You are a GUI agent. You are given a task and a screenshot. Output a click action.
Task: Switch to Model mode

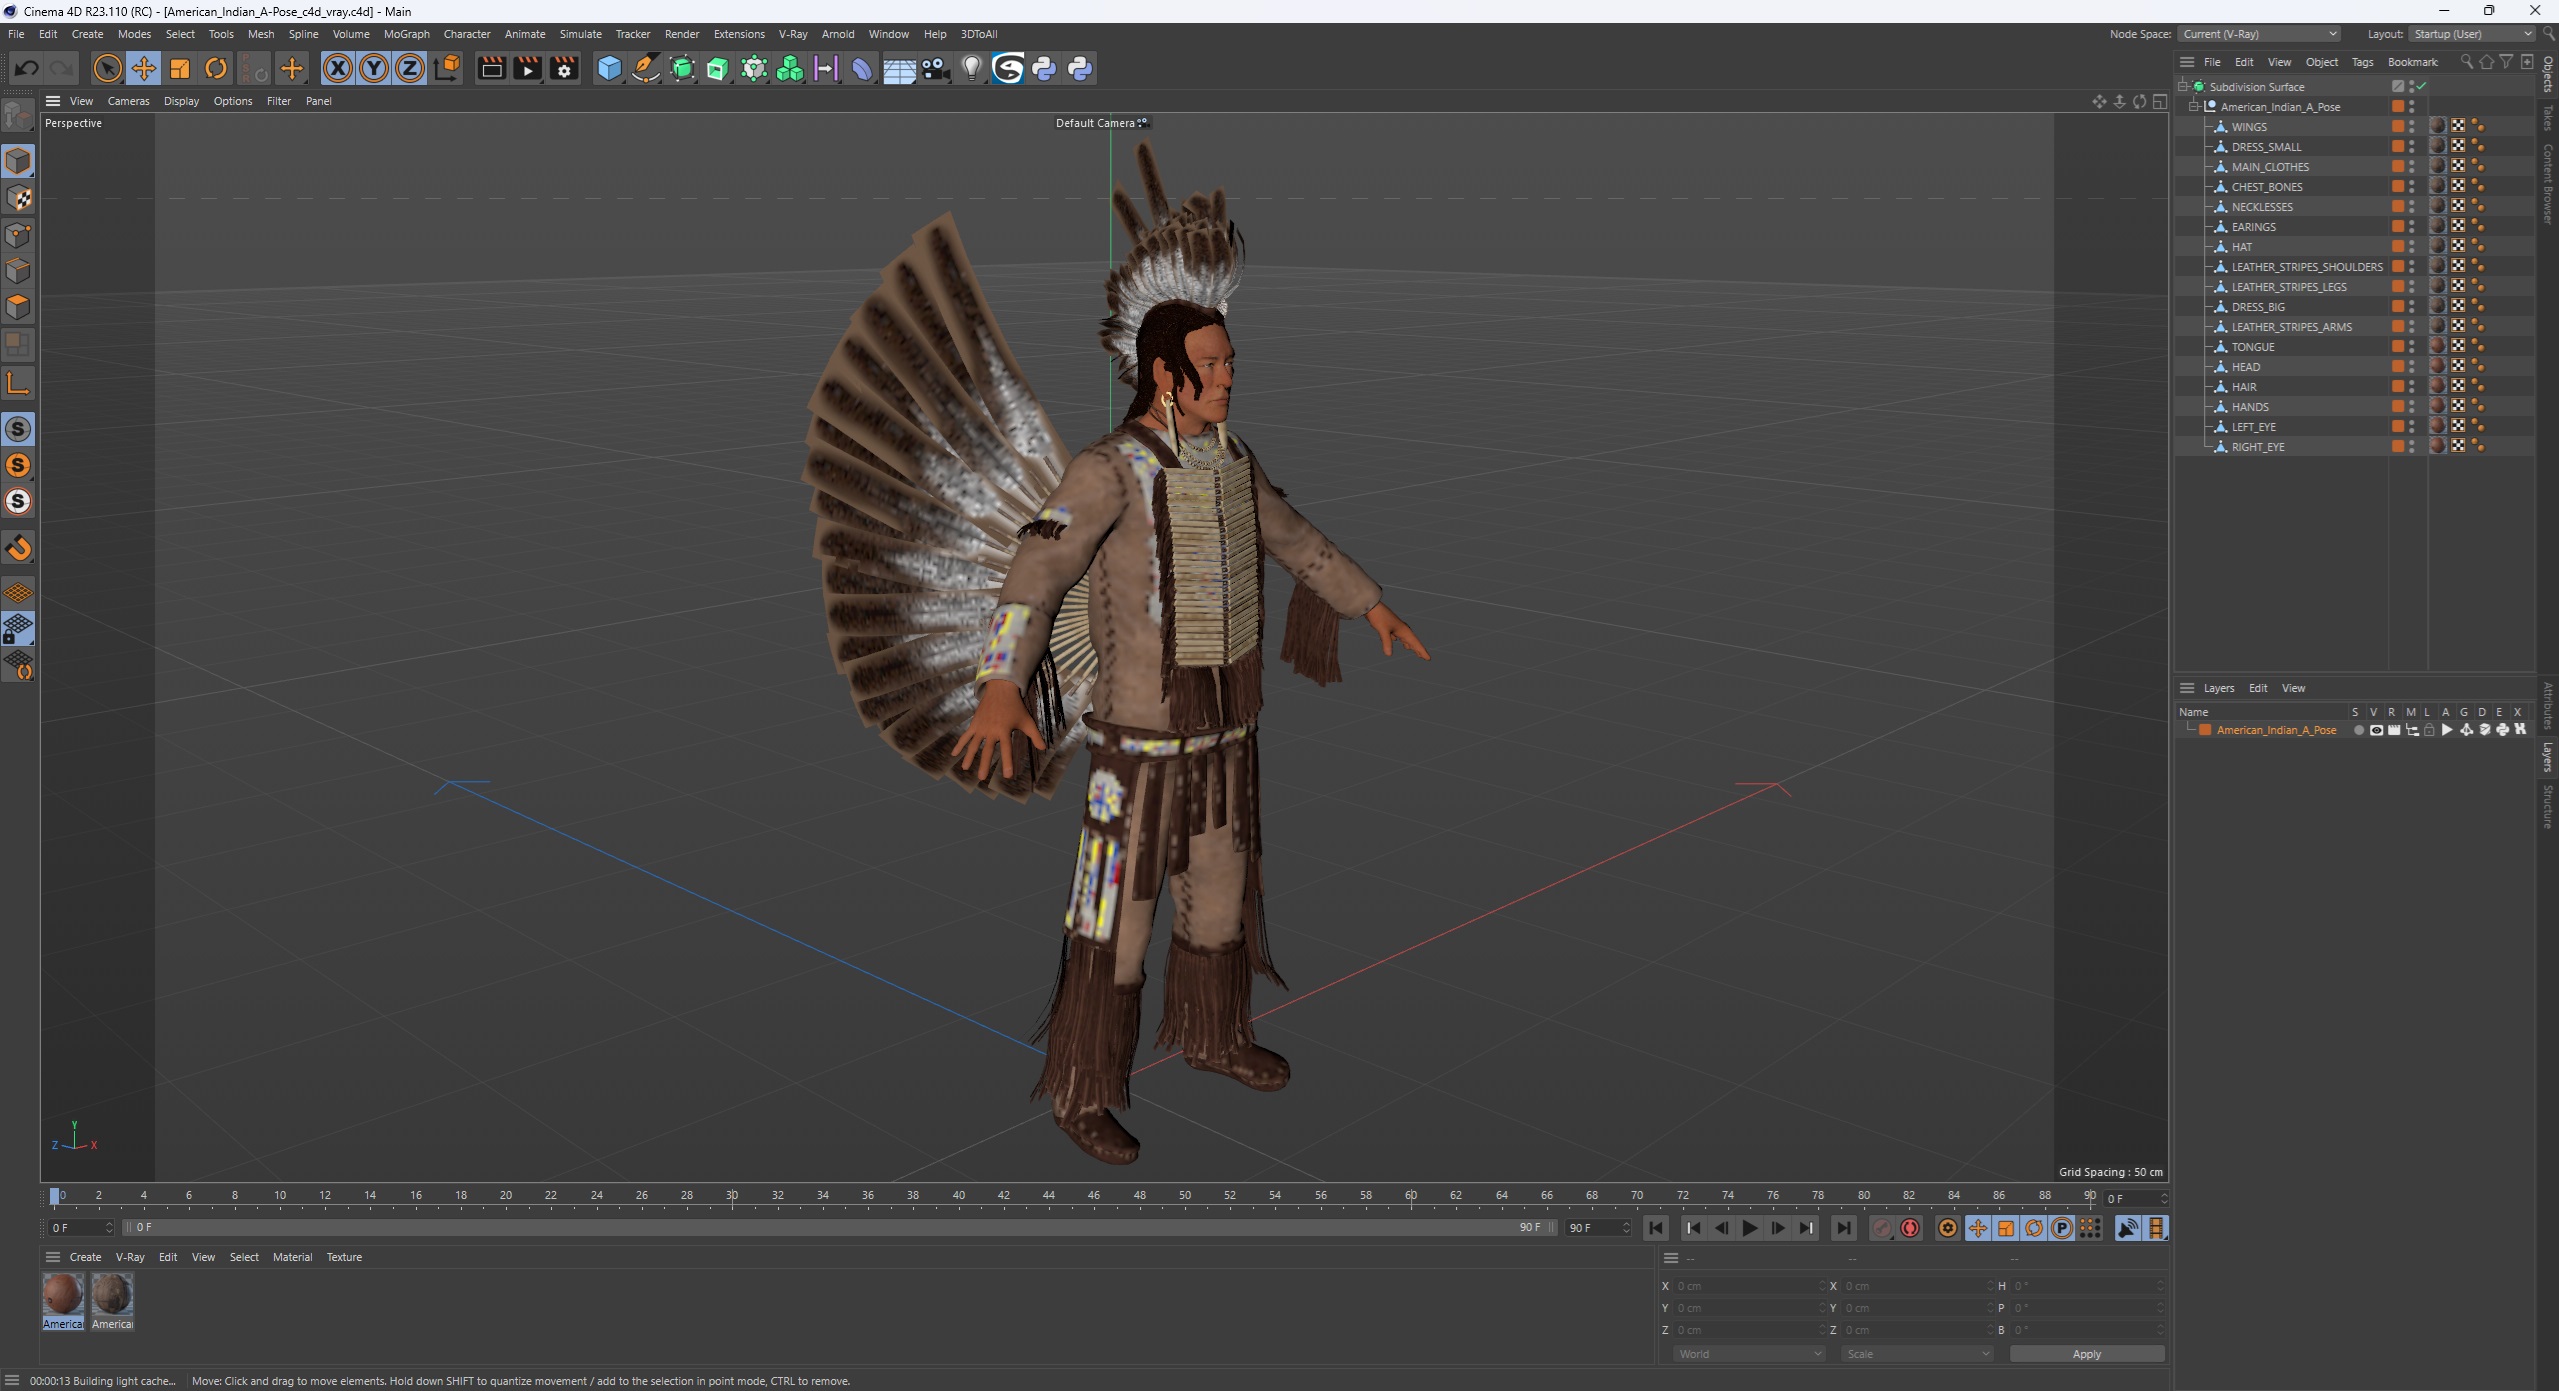18,161
